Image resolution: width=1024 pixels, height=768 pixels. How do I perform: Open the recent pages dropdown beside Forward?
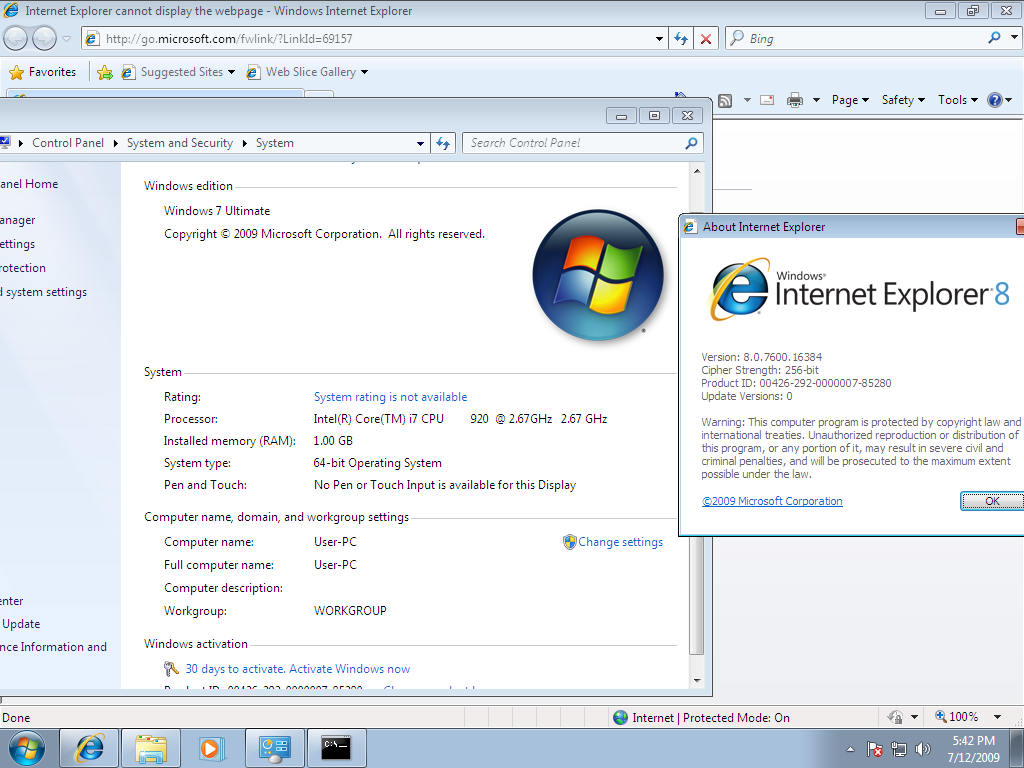(x=66, y=39)
